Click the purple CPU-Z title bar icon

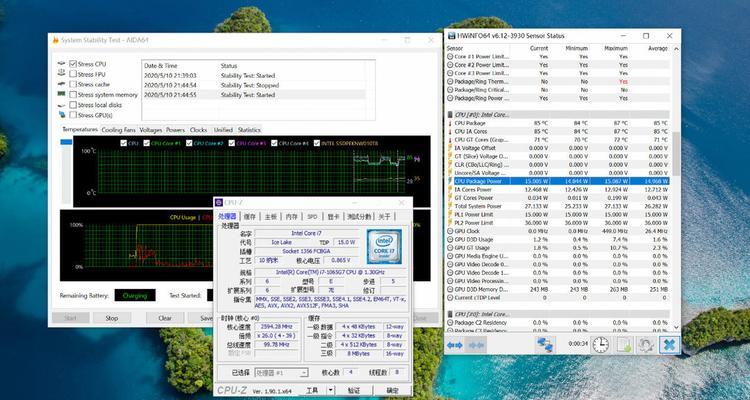(219, 203)
